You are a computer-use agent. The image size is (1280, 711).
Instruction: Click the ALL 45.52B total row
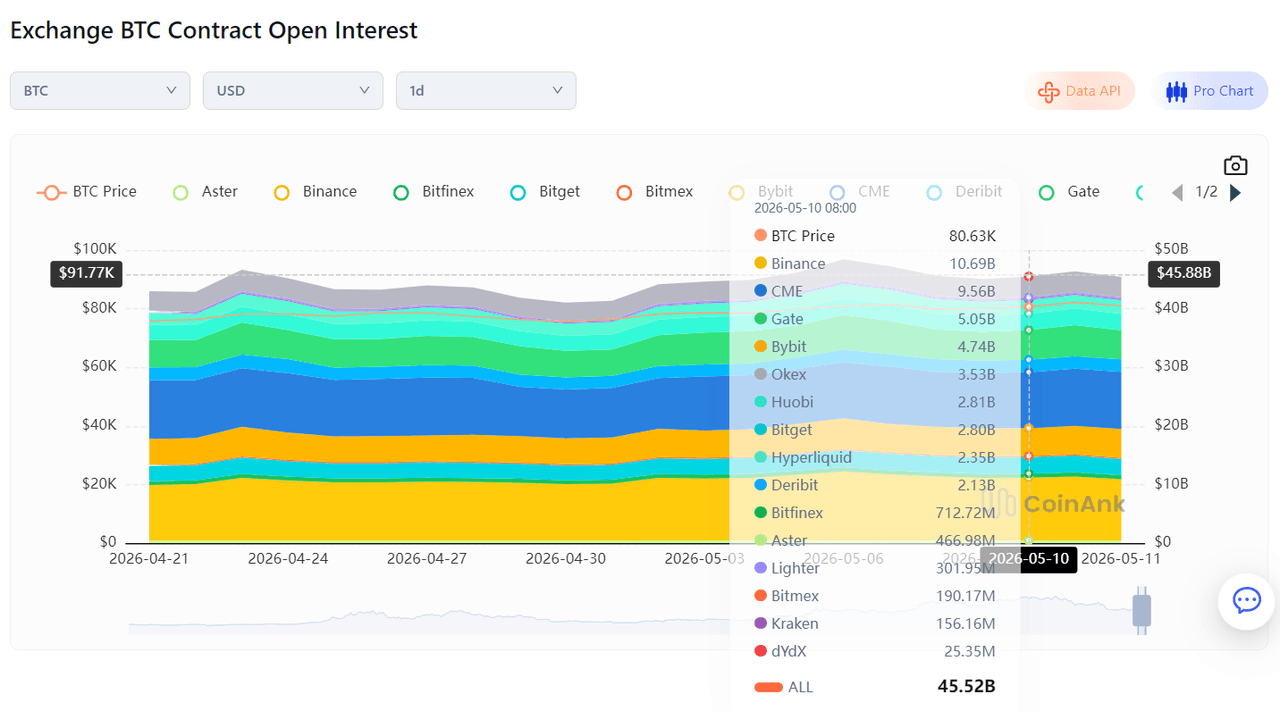pos(875,687)
